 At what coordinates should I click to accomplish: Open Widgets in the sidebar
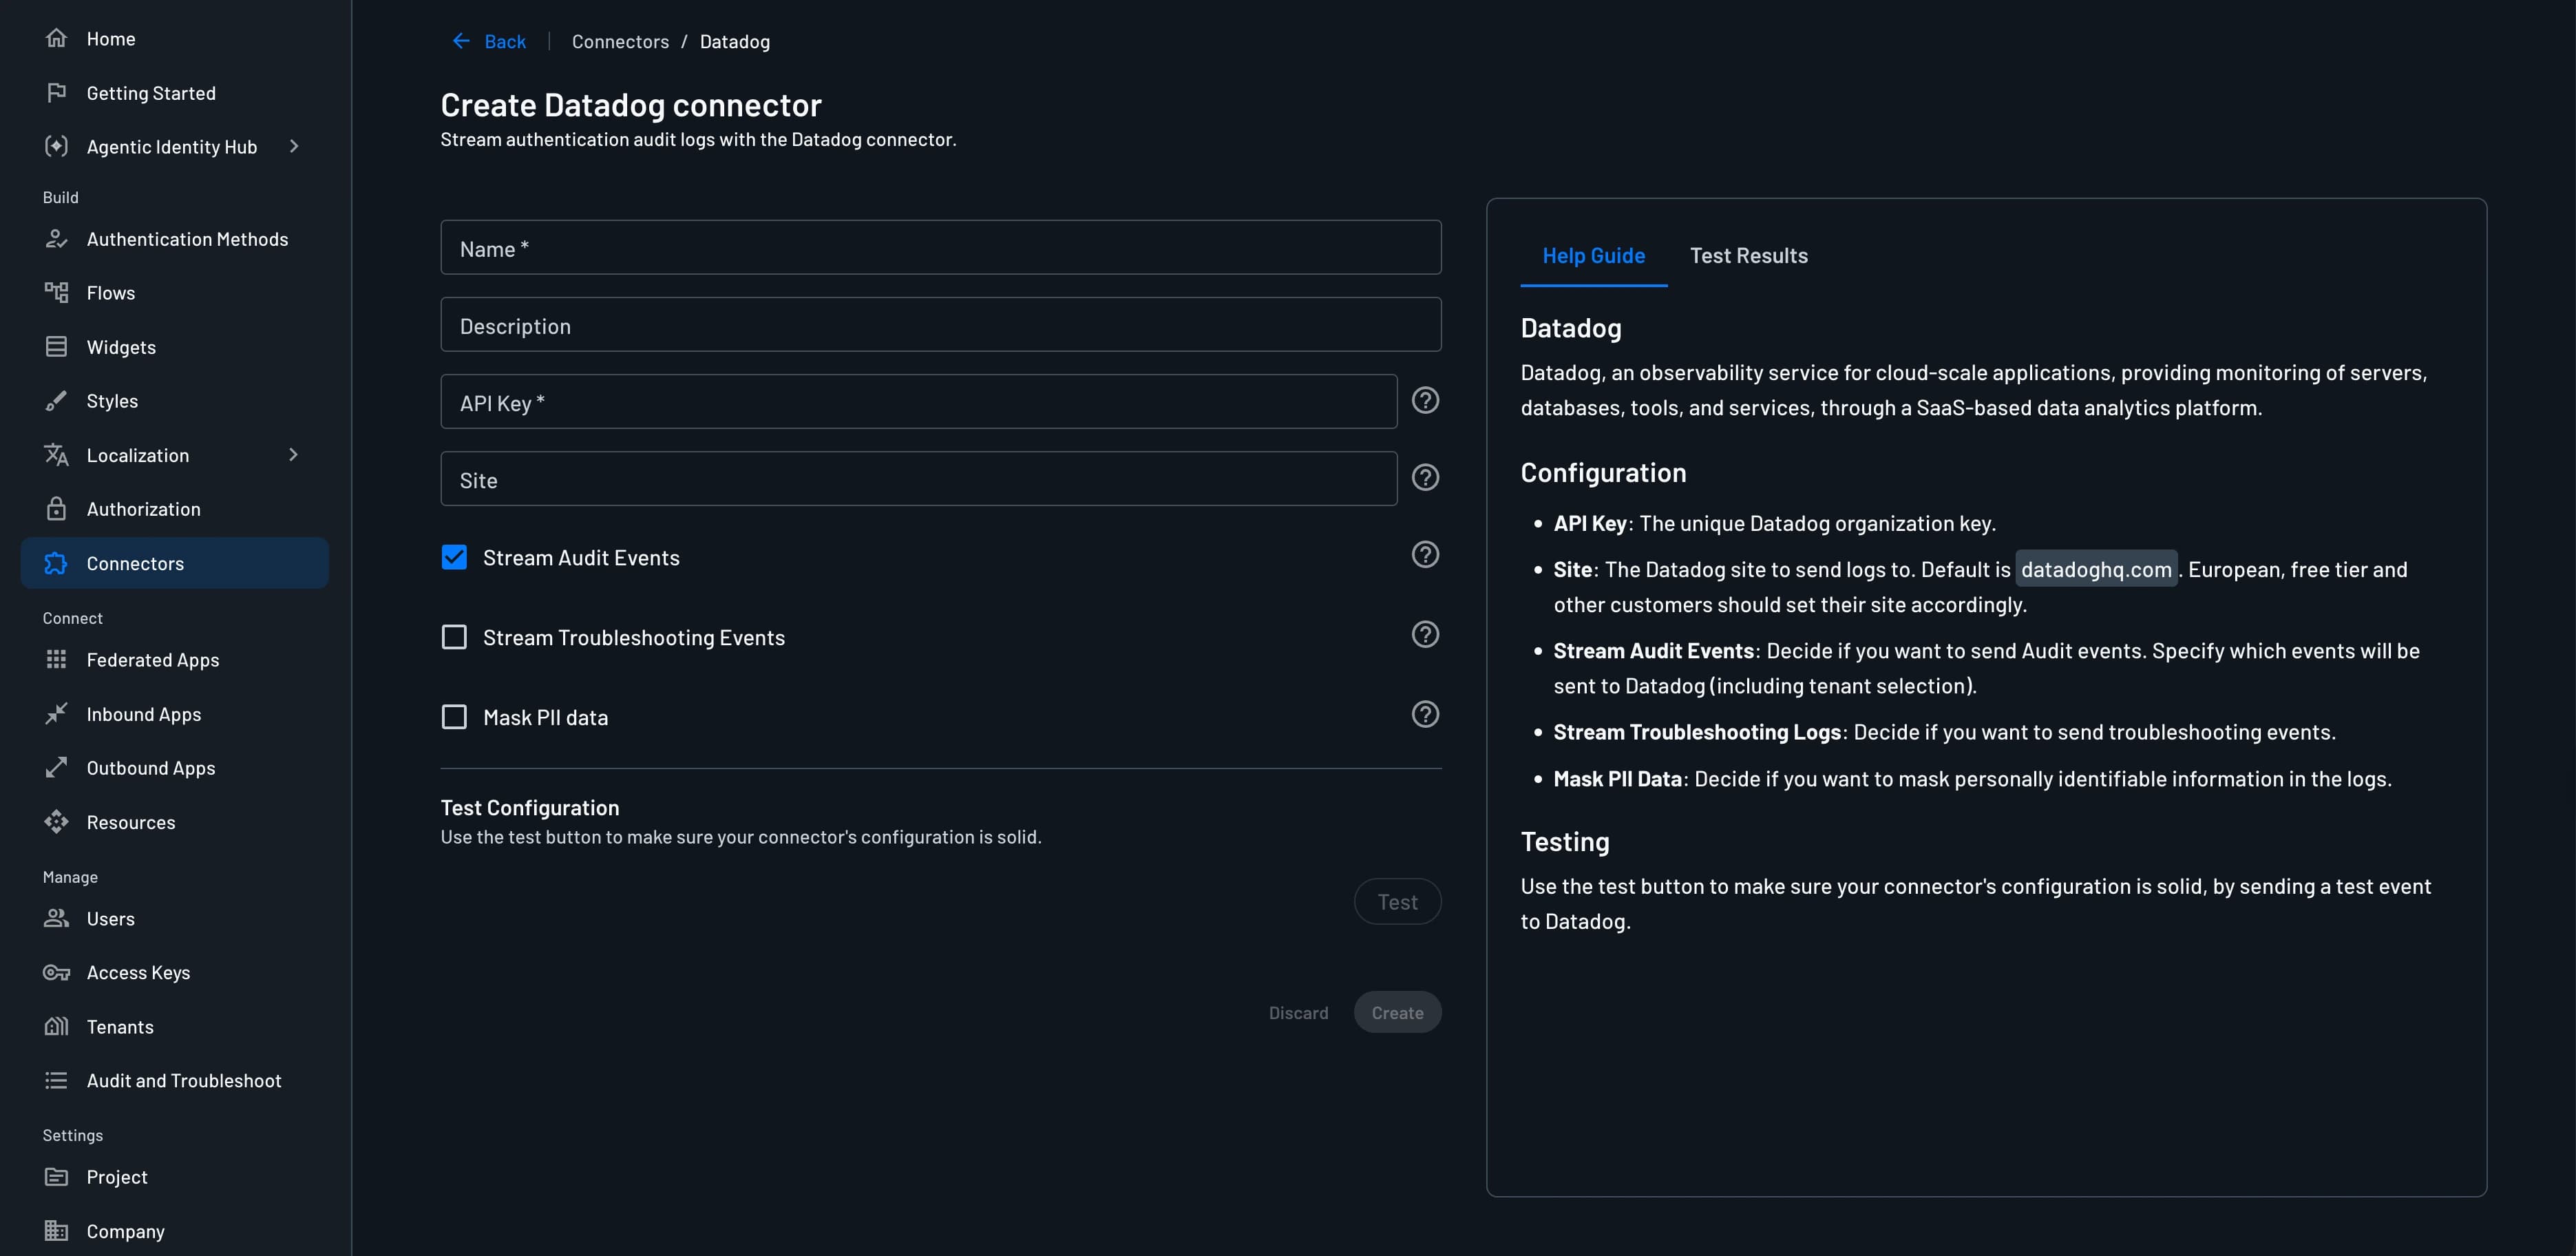coord(175,347)
